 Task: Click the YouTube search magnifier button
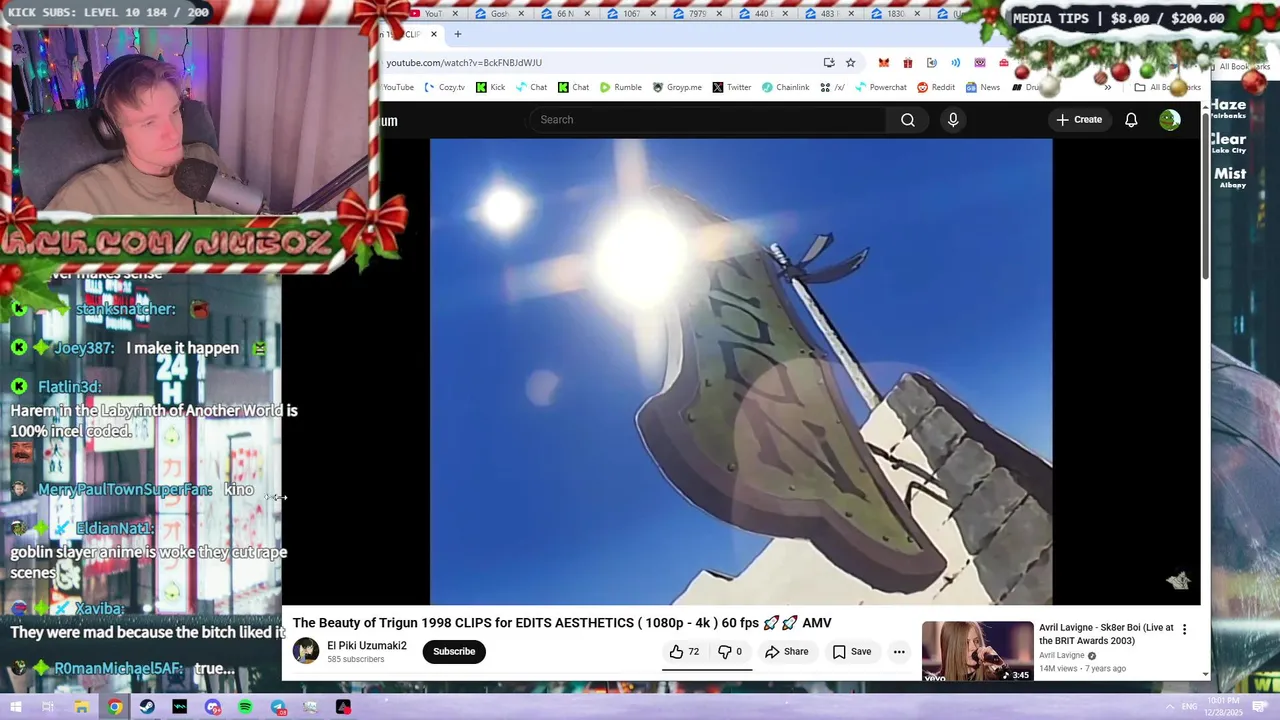[x=907, y=120]
